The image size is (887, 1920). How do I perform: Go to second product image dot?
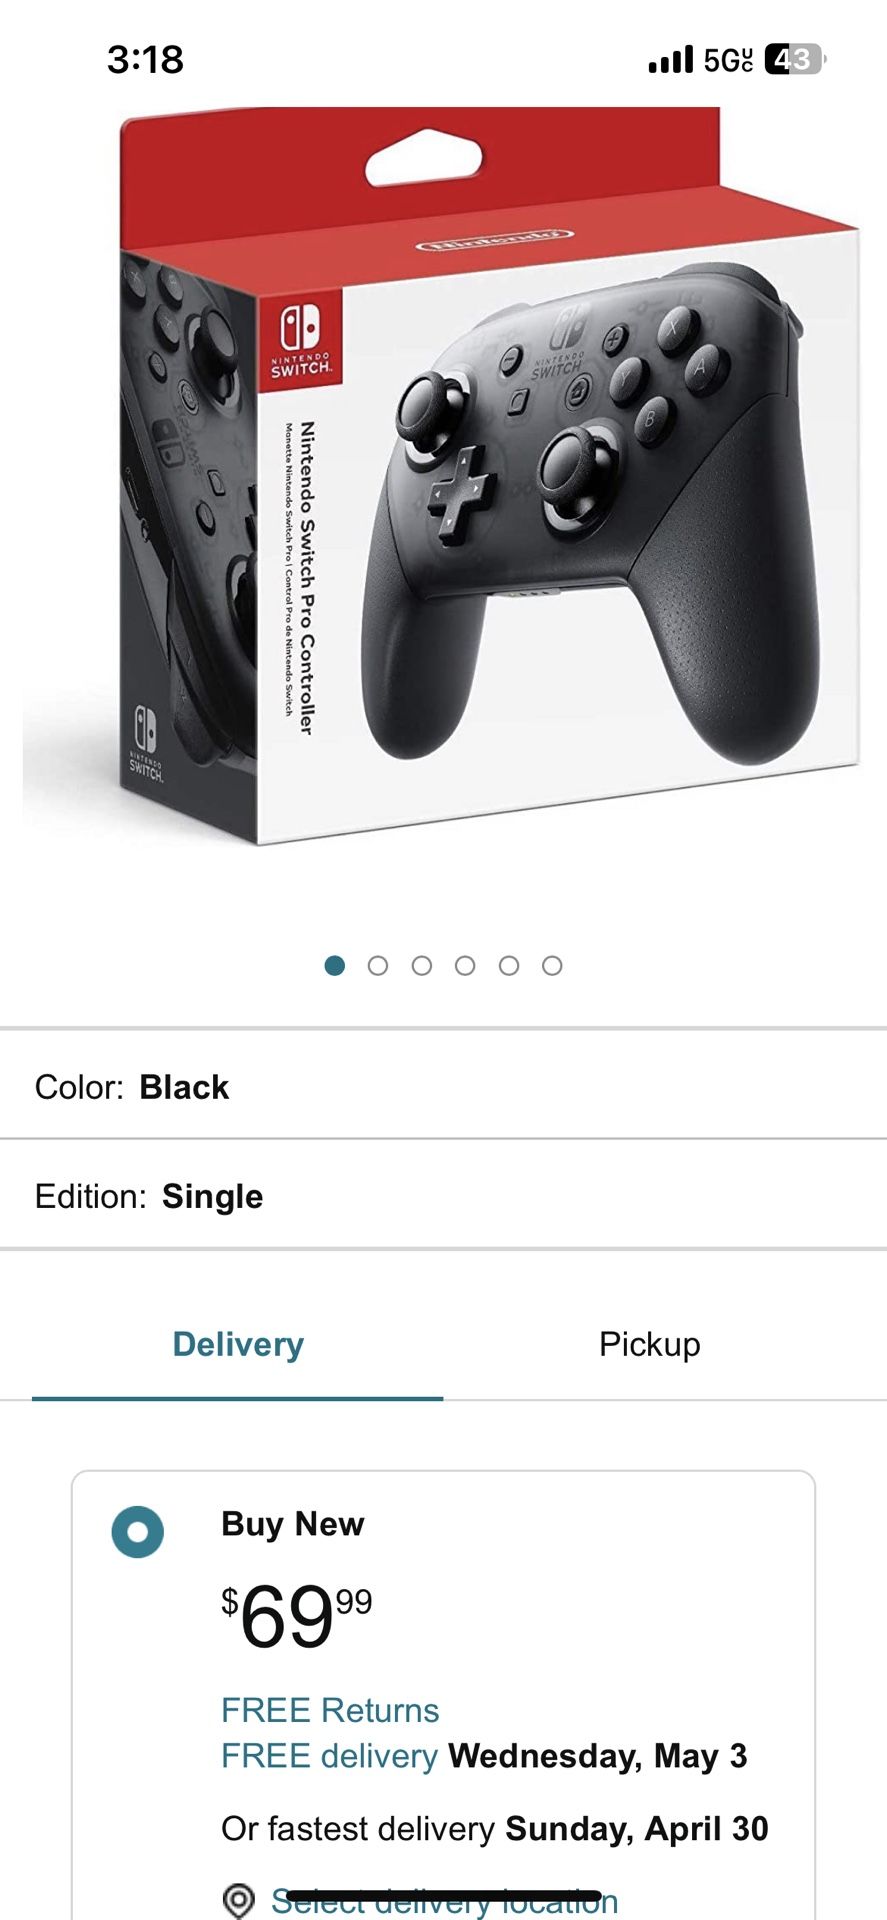378,965
